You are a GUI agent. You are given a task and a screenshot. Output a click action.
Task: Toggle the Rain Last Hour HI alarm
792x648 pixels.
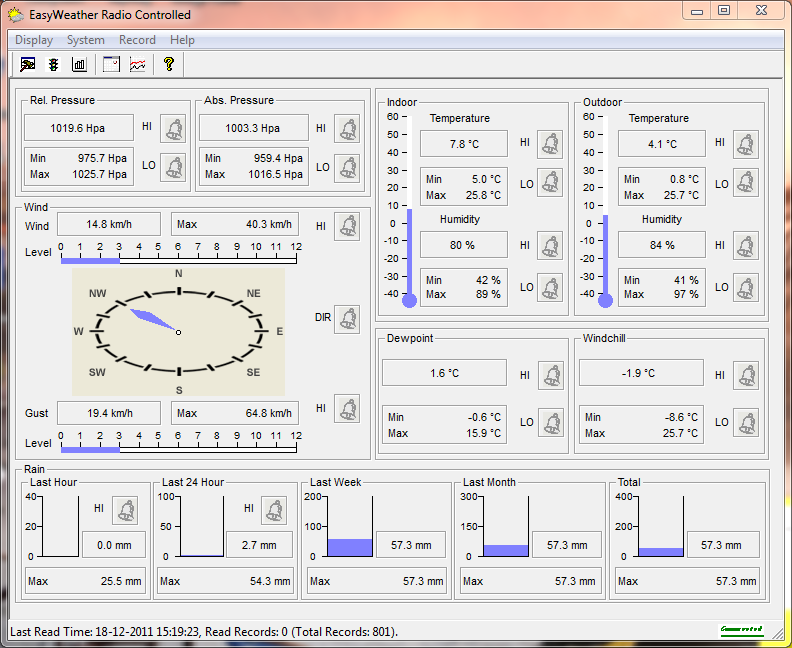tap(125, 511)
